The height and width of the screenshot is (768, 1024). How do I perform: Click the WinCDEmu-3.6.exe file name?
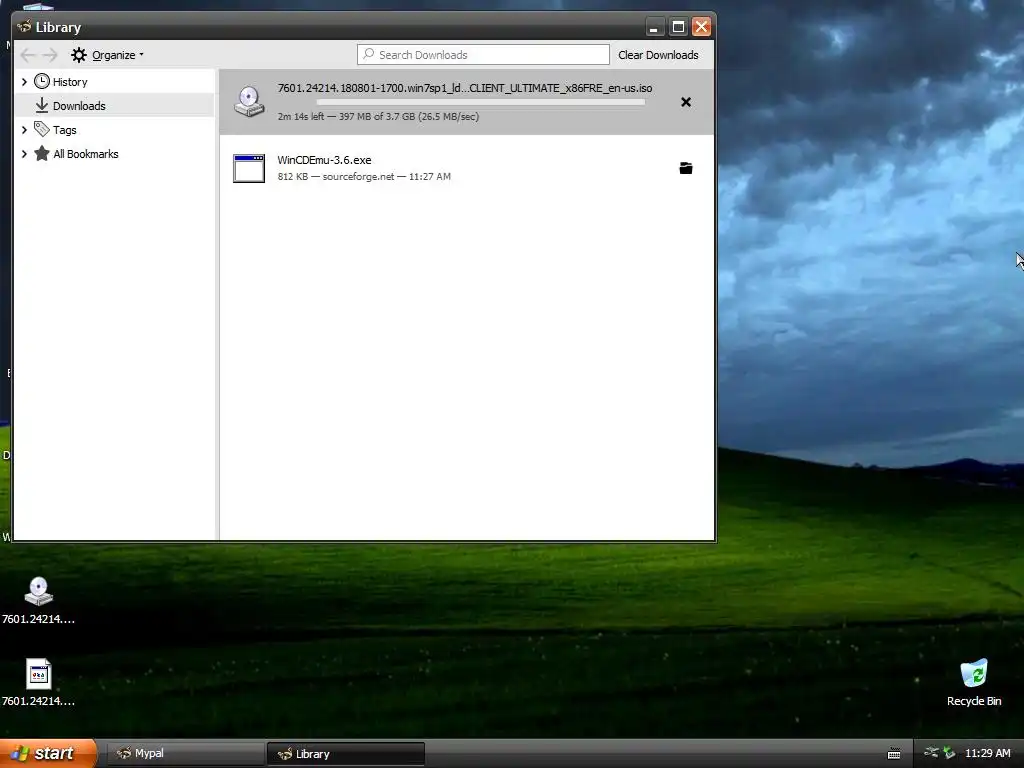point(324,160)
